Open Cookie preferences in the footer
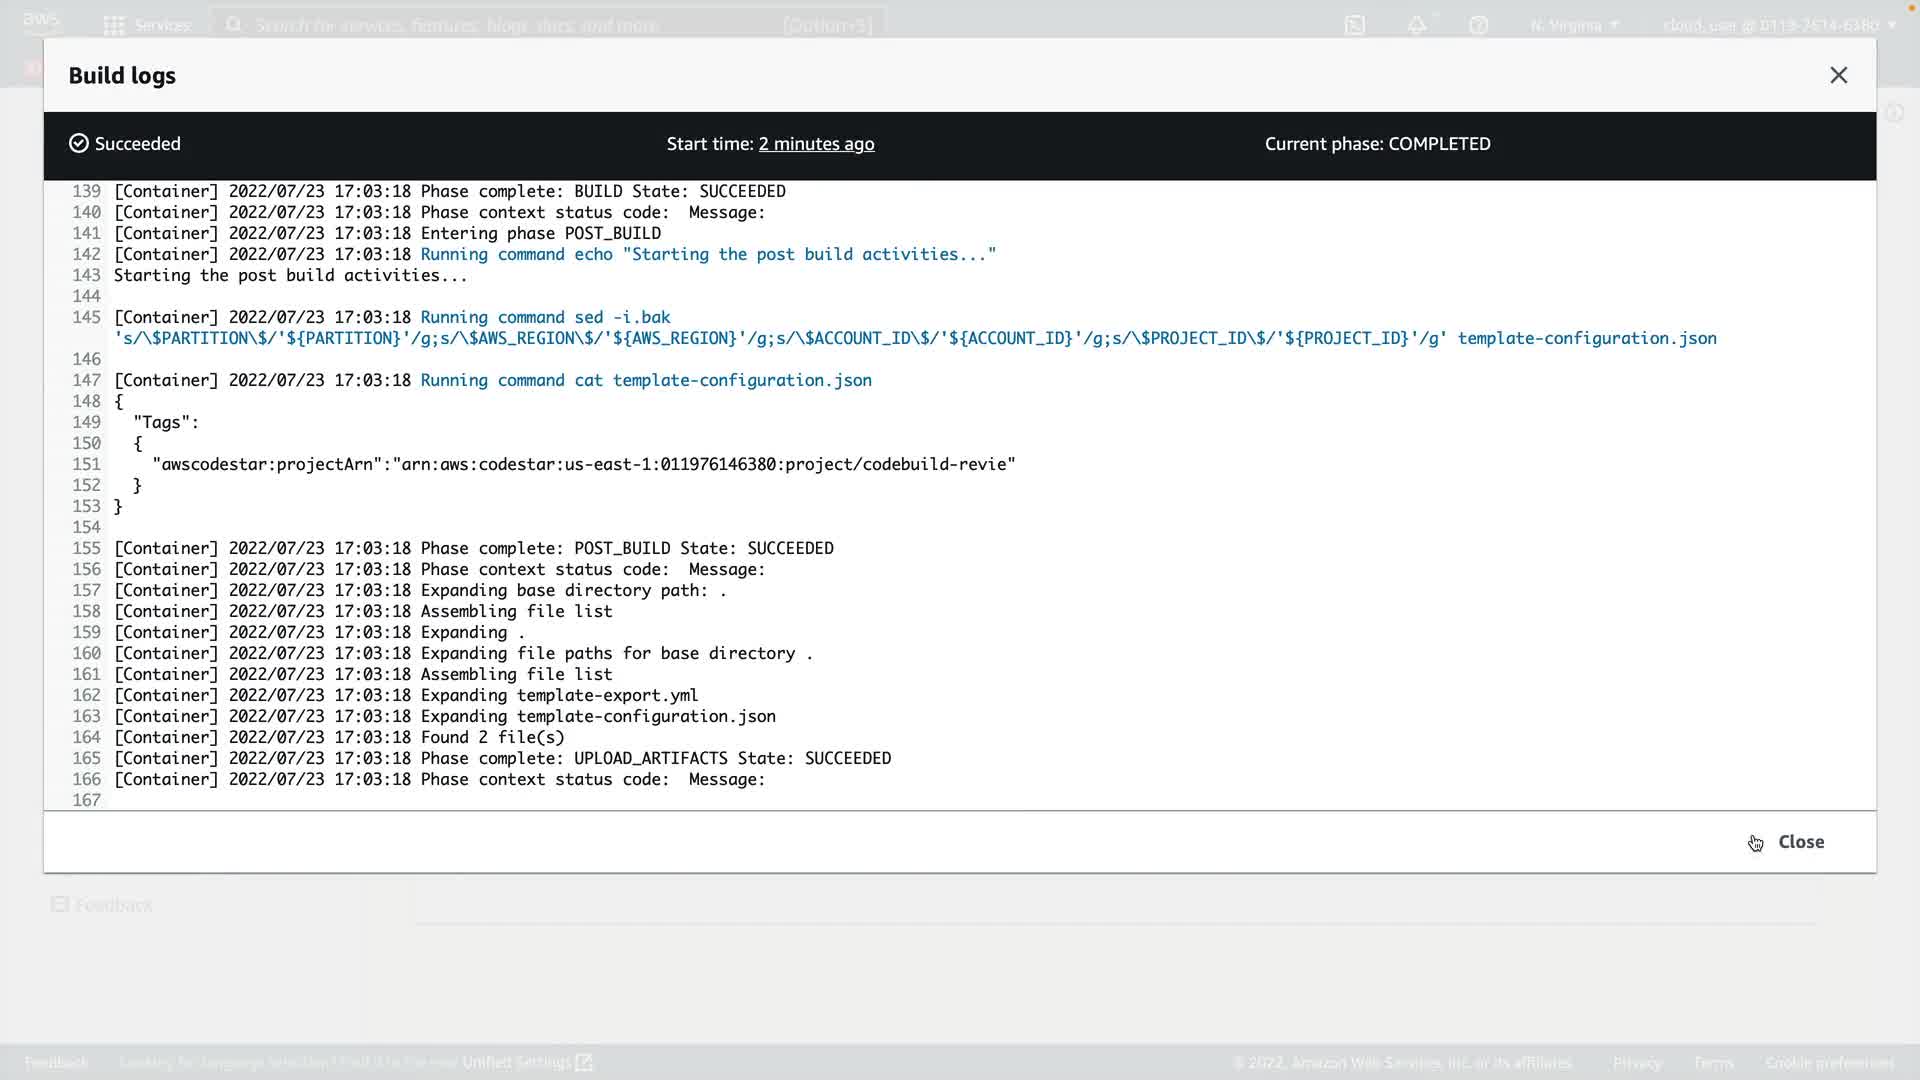 pyautogui.click(x=1829, y=1062)
